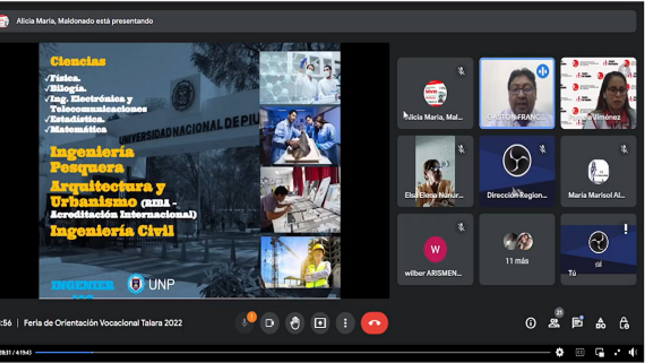Click the present screen button
The height and width of the screenshot is (363, 645).
click(x=320, y=323)
